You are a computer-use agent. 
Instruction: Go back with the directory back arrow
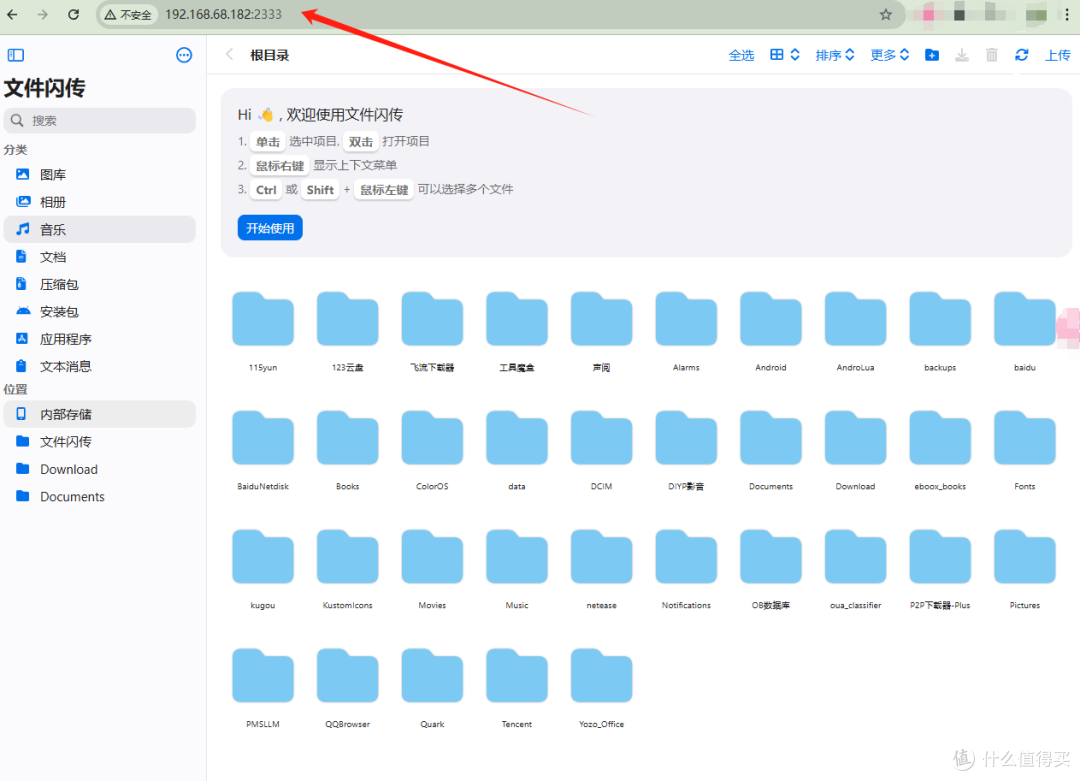229,55
